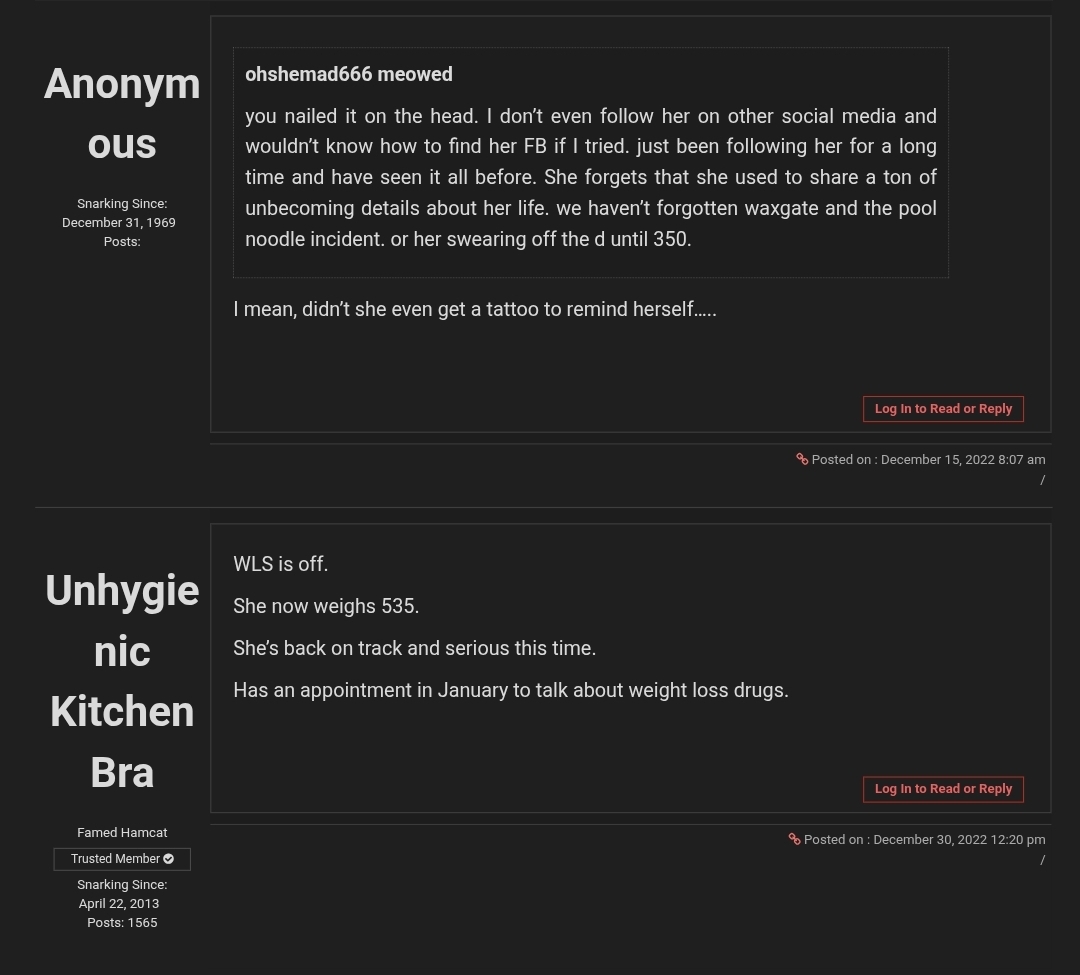Click the permalink chain icon for December 15 post
Screen dimensions: 1080x975
pyautogui.click(x=802, y=459)
